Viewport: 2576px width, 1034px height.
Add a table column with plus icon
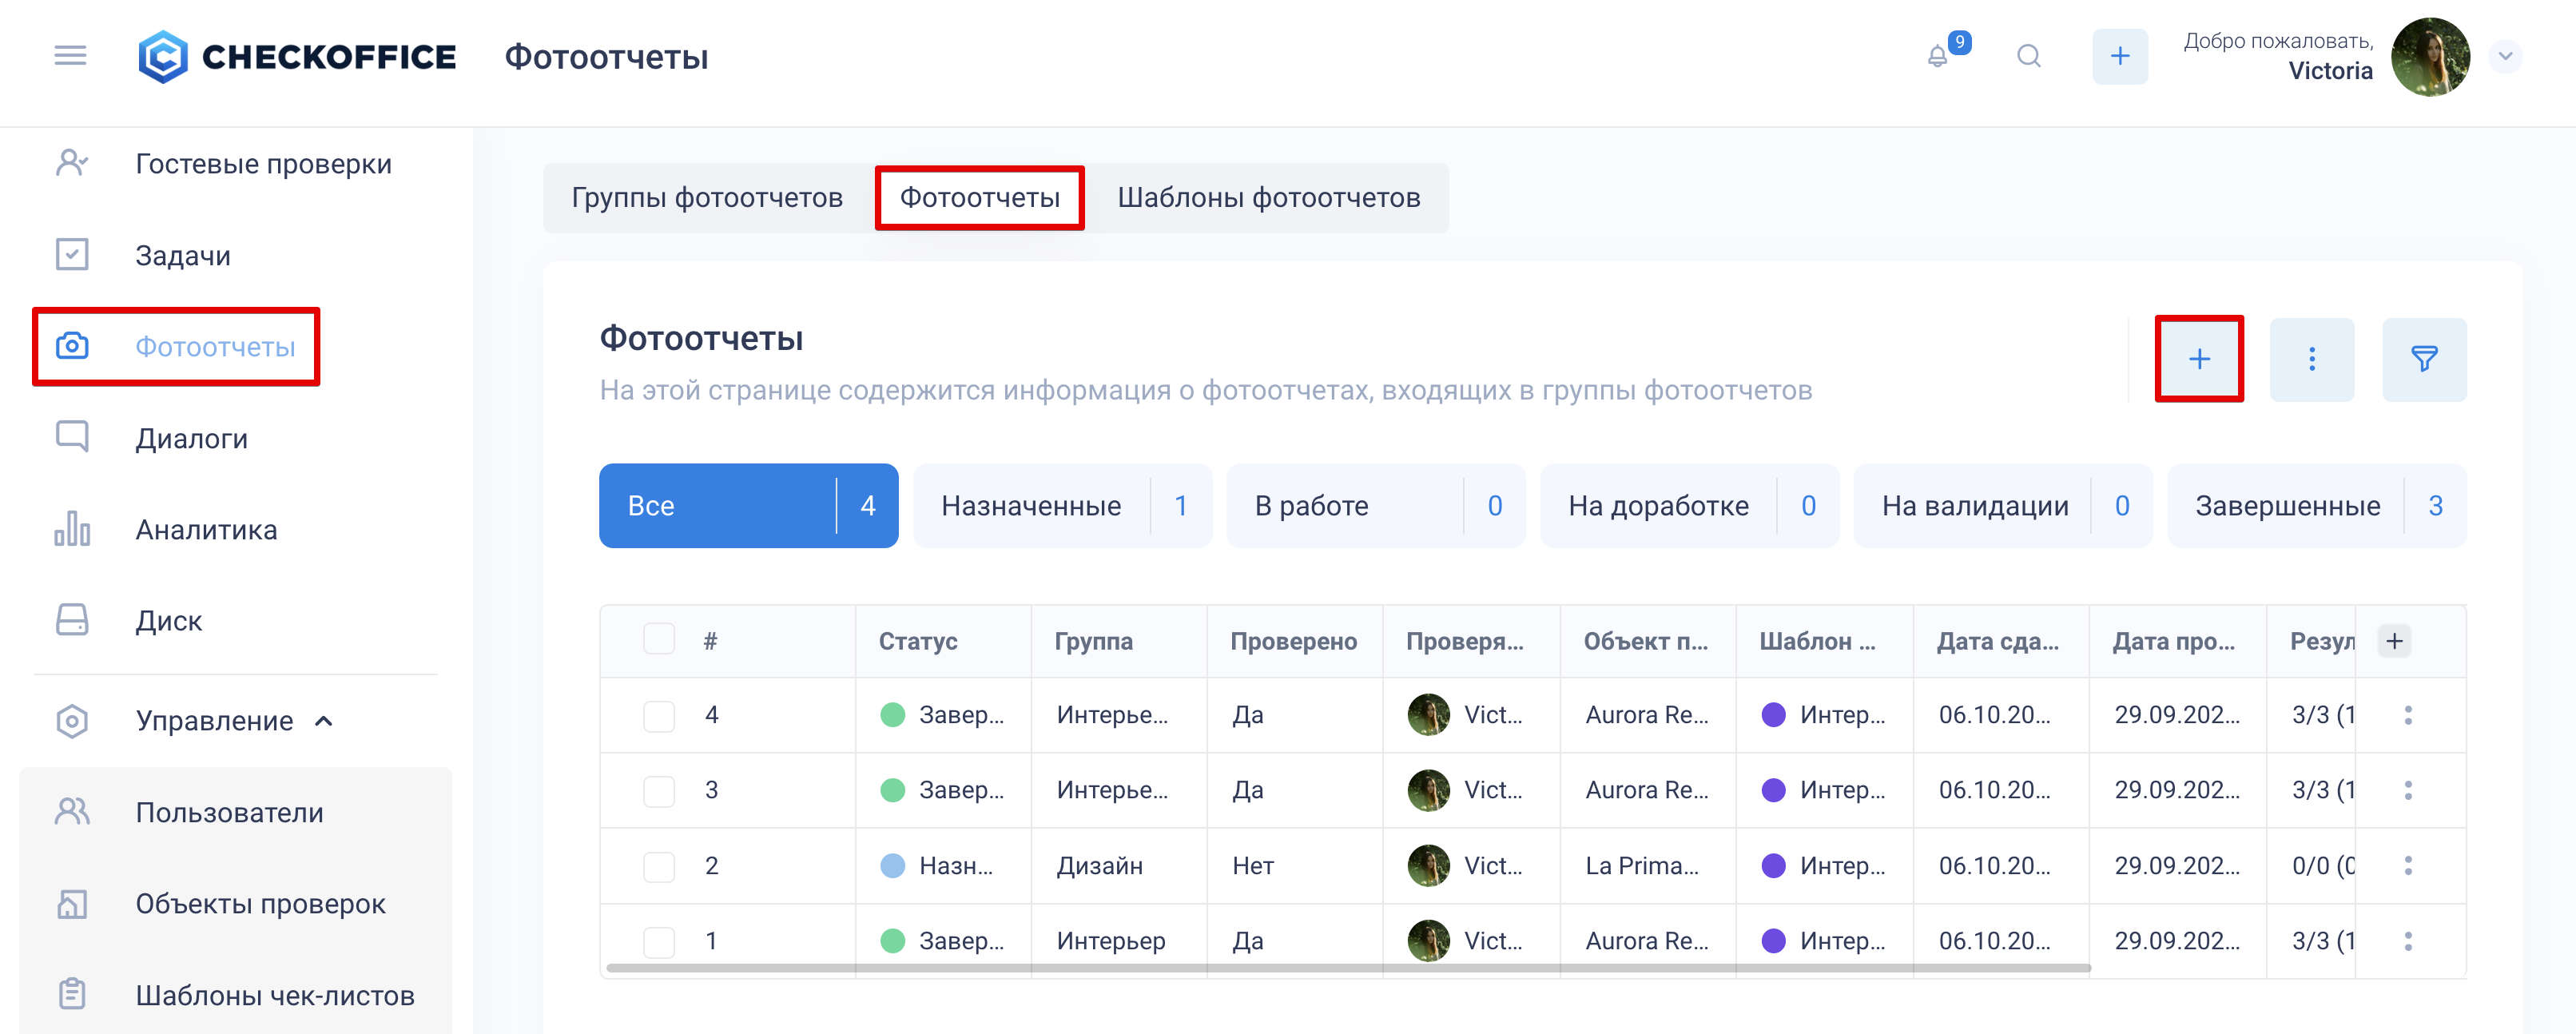tap(2394, 641)
